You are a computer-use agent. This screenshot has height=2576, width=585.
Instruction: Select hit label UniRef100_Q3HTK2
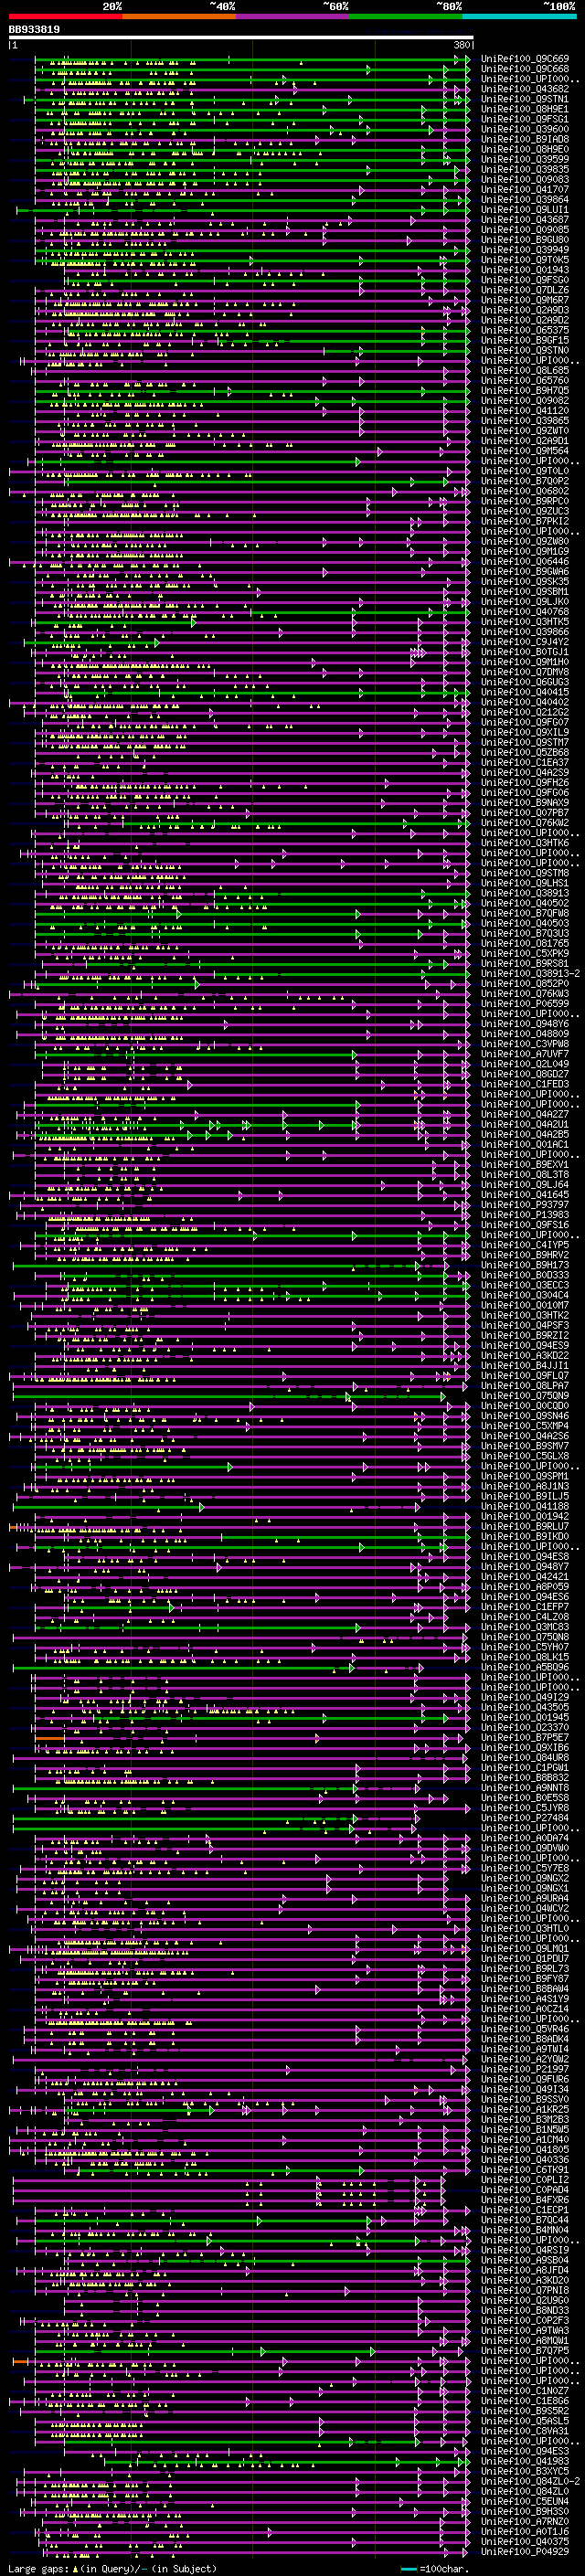pyautogui.click(x=525, y=1315)
